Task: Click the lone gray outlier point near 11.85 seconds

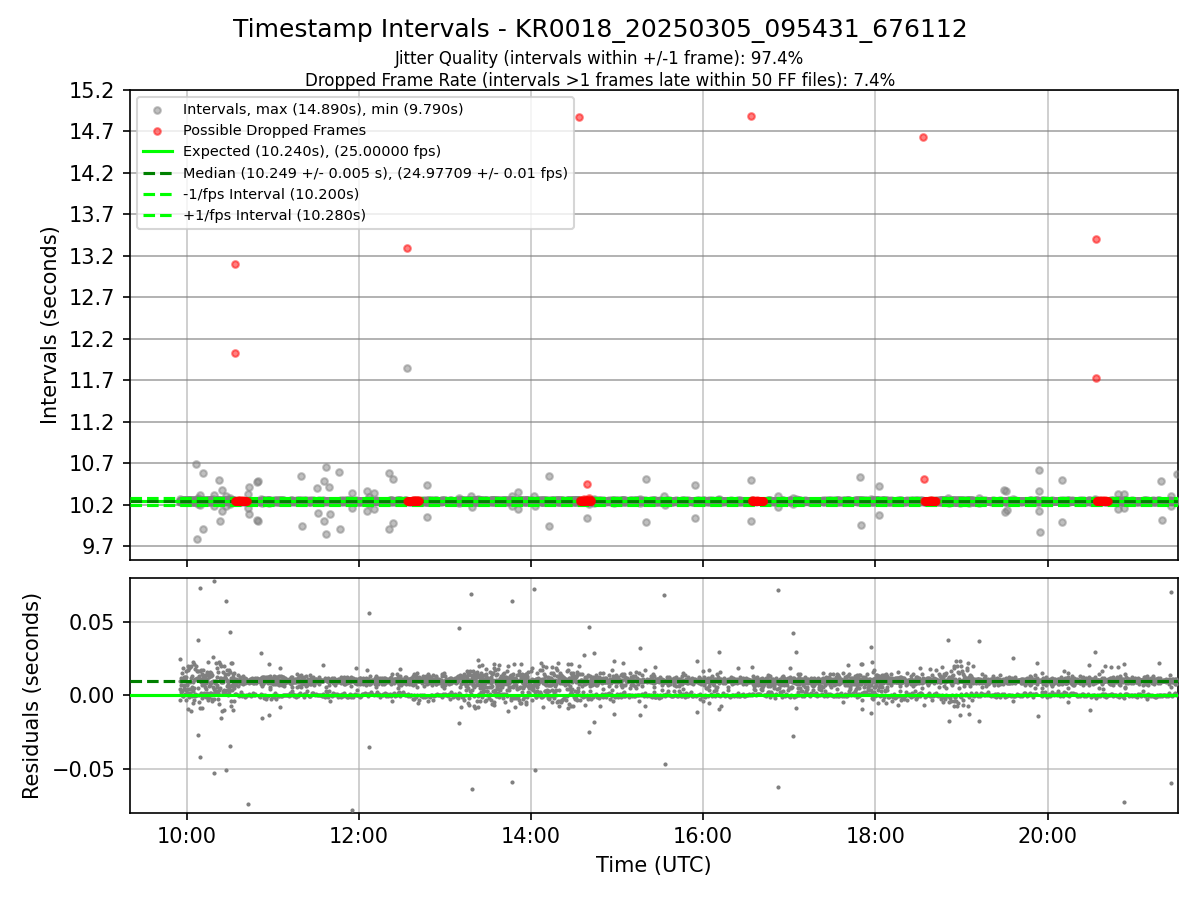Action: coord(407,368)
